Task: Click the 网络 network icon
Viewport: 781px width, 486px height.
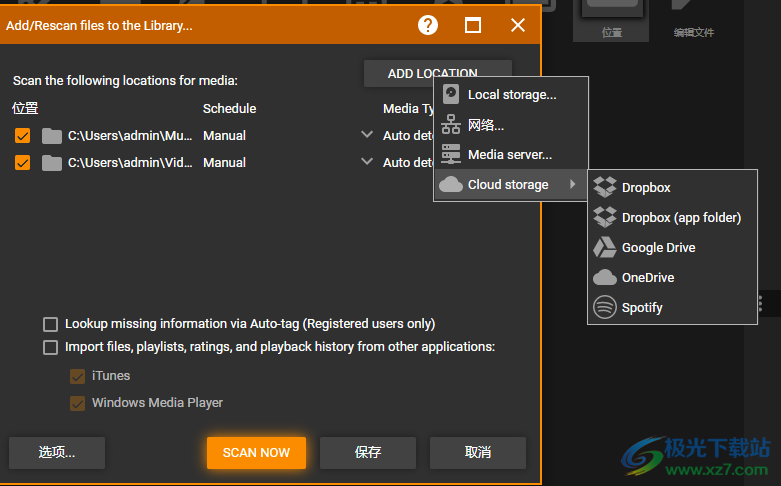Action: coord(451,125)
